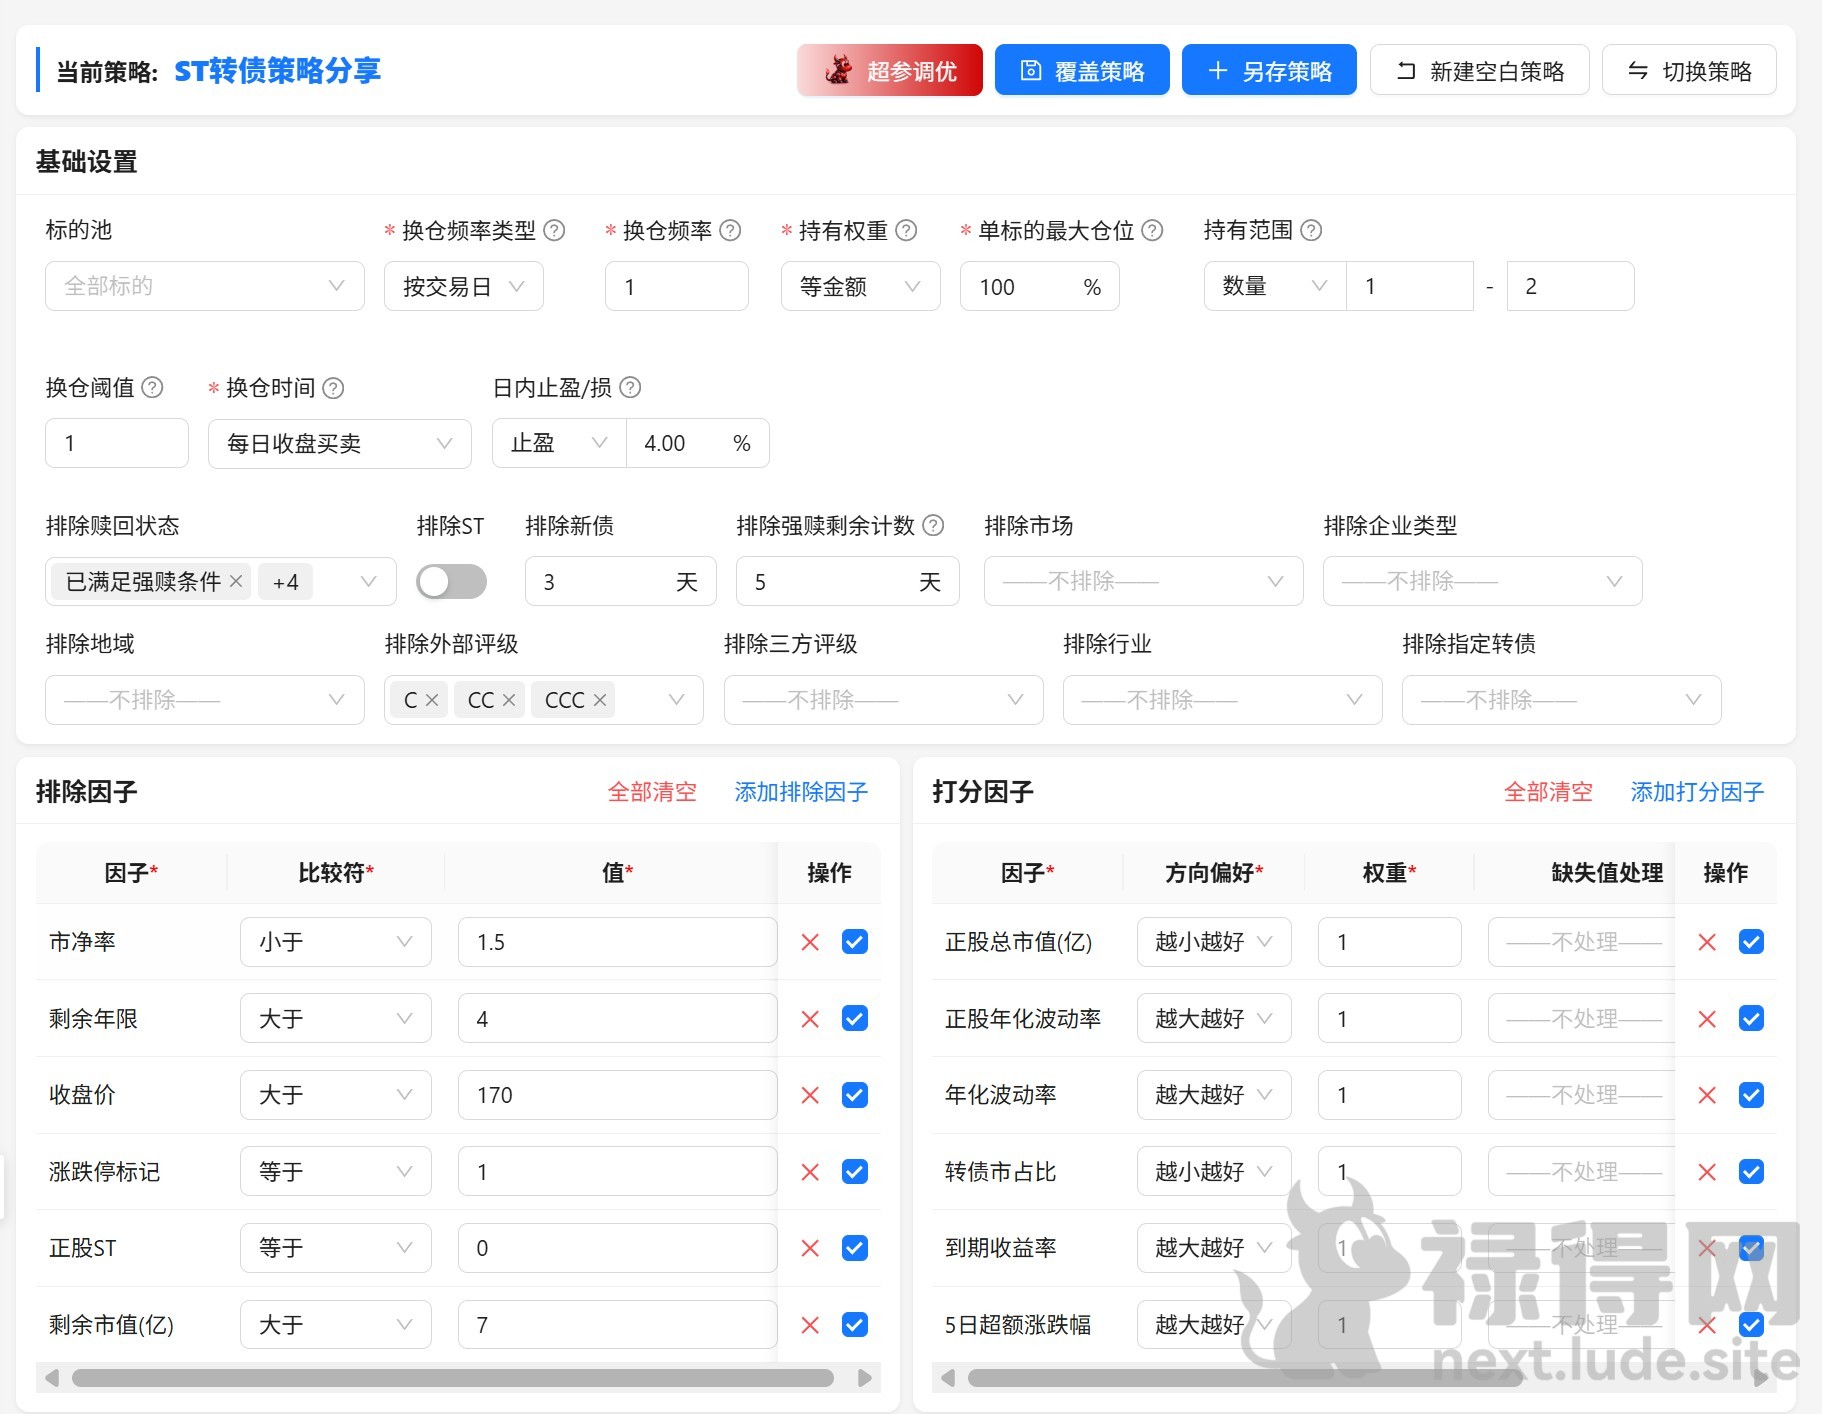Click the 排除因子 table horizontal scrollbar

pyautogui.click(x=452, y=1378)
